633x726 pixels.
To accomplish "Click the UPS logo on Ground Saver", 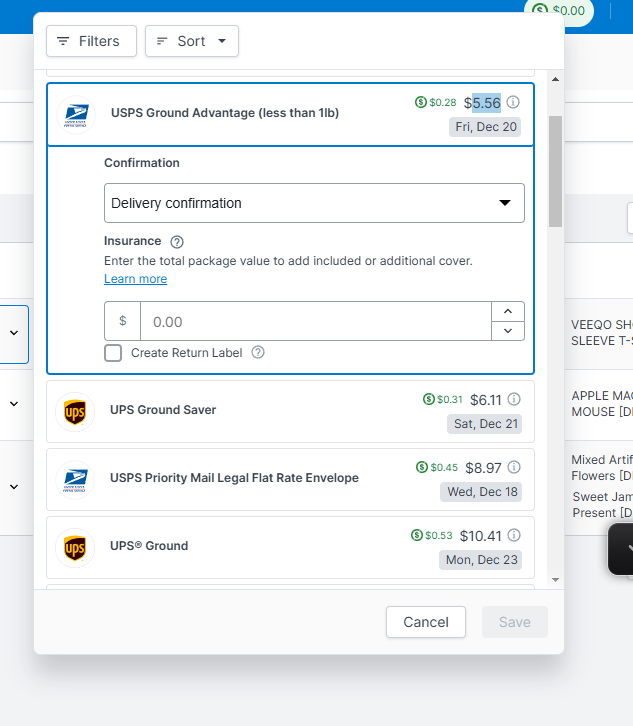I will pos(75,412).
